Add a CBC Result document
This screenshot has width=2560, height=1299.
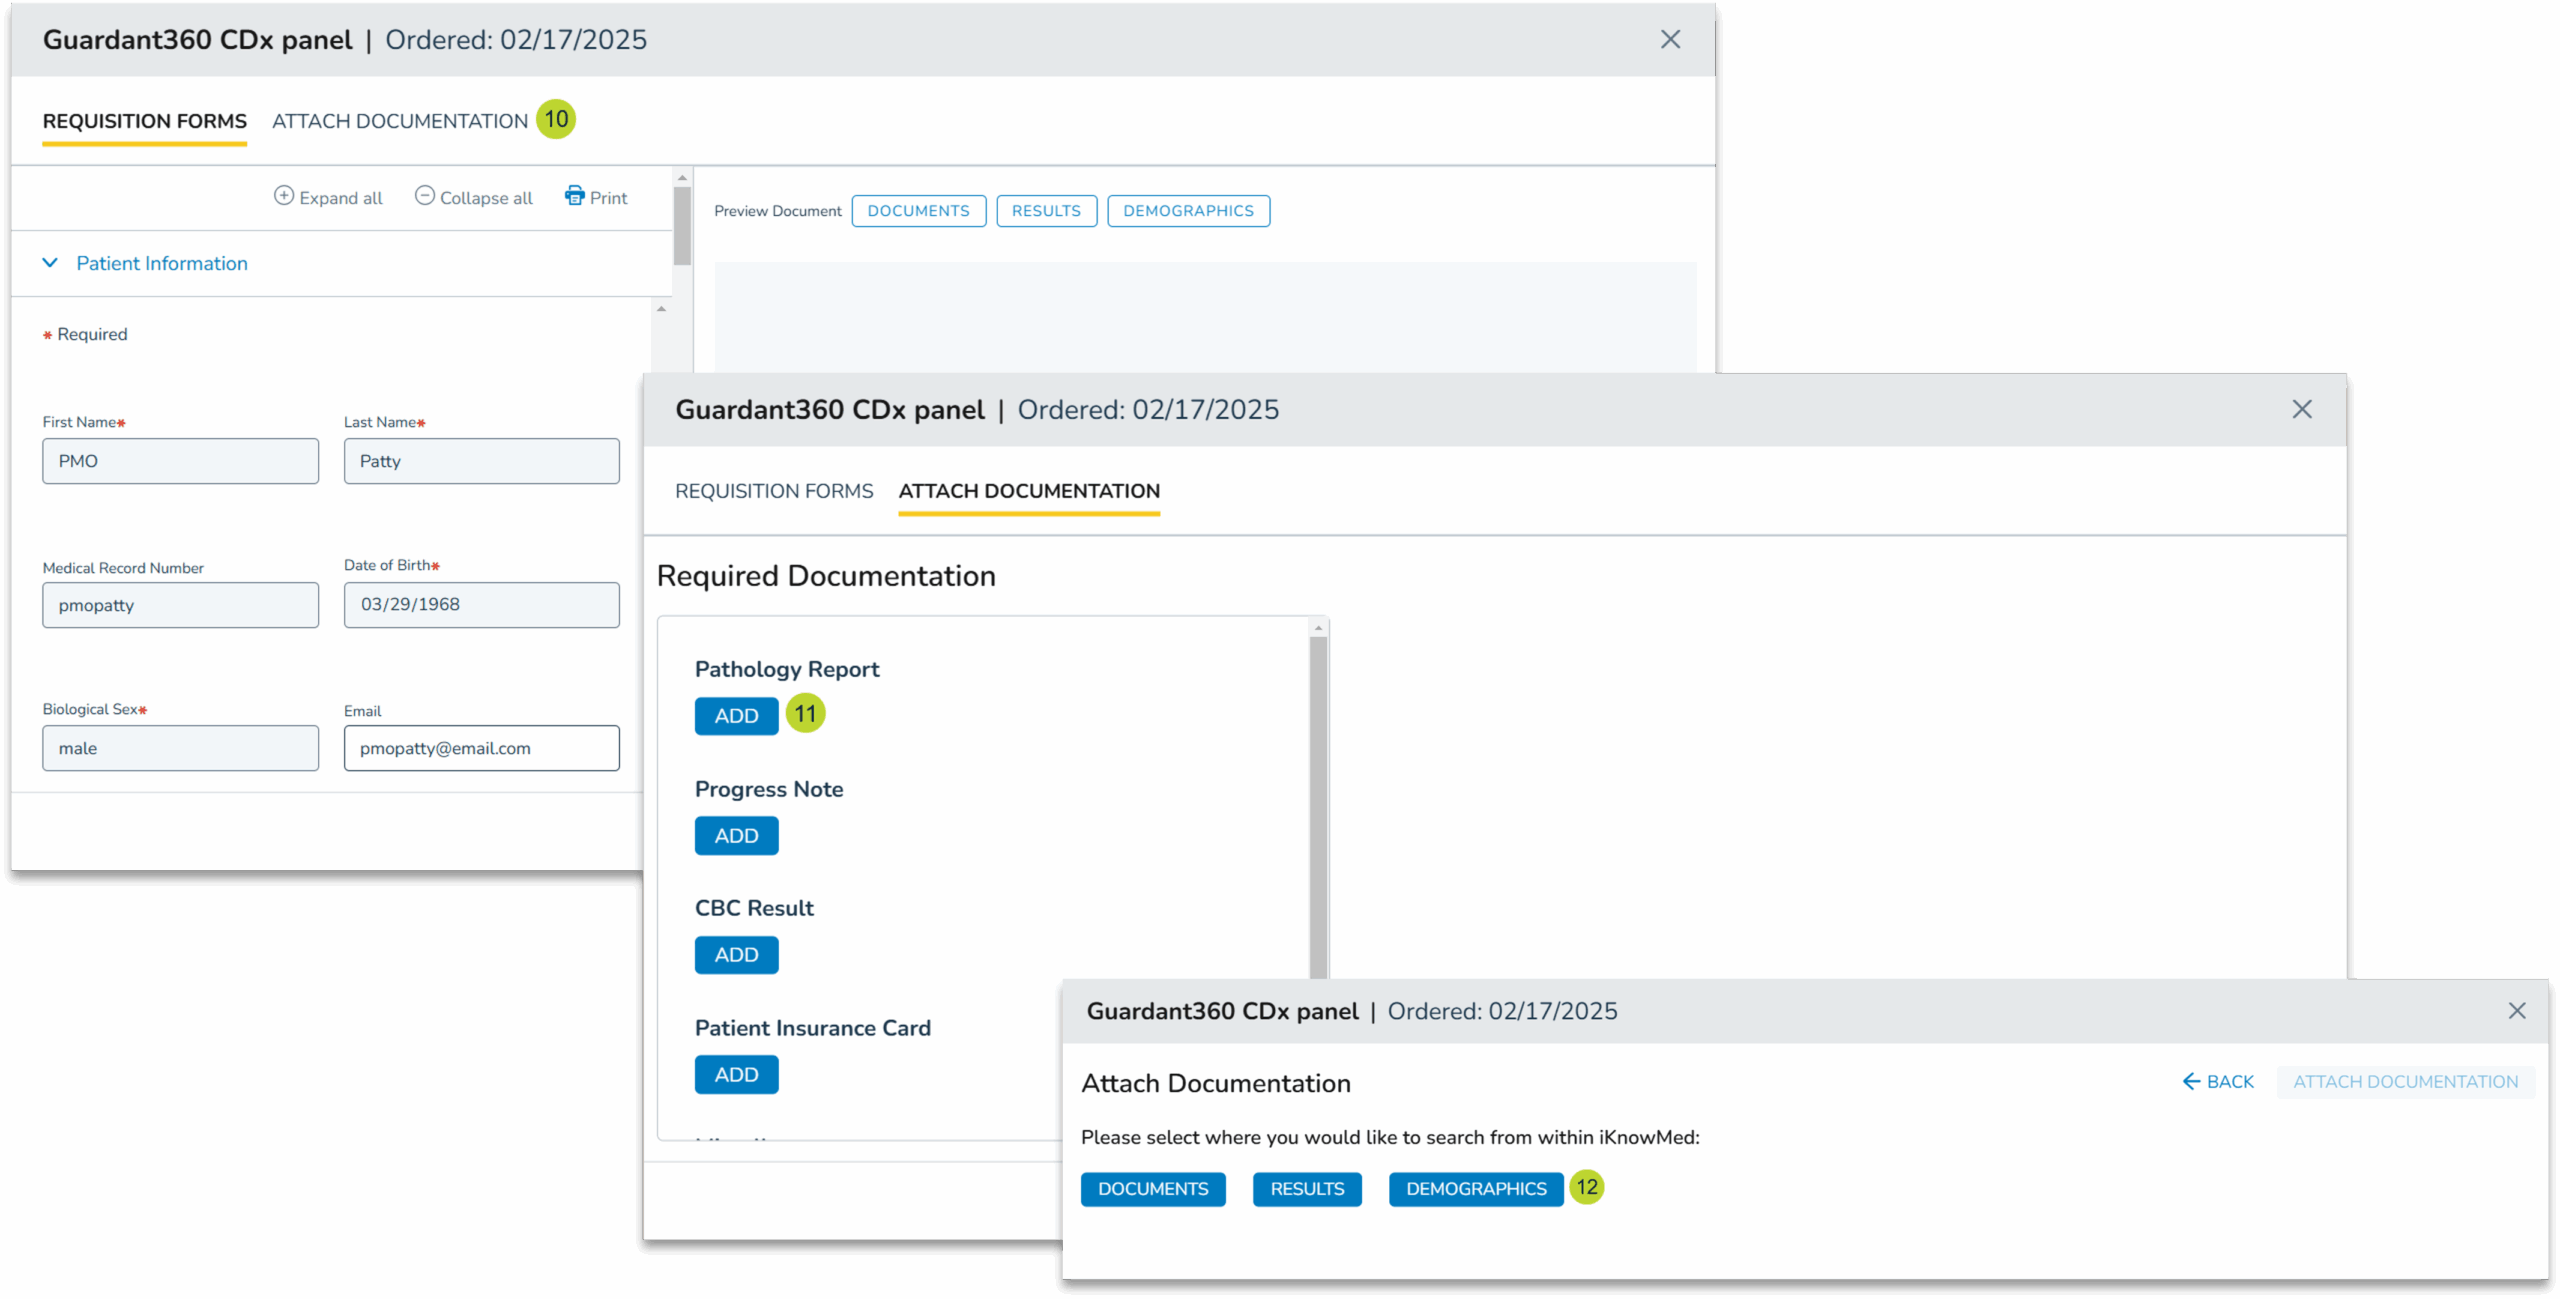[736, 955]
